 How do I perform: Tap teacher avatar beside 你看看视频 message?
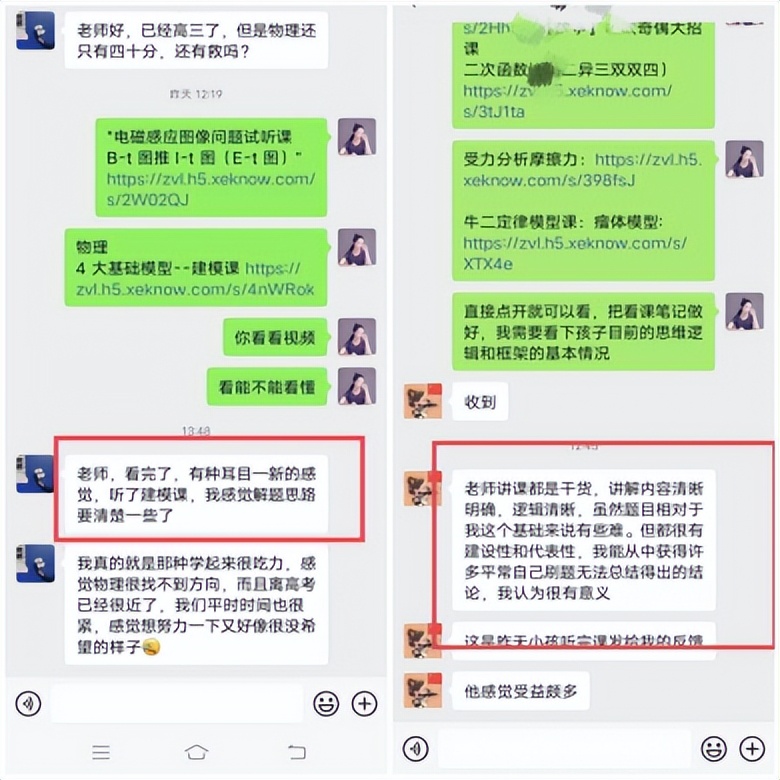(x=357, y=337)
